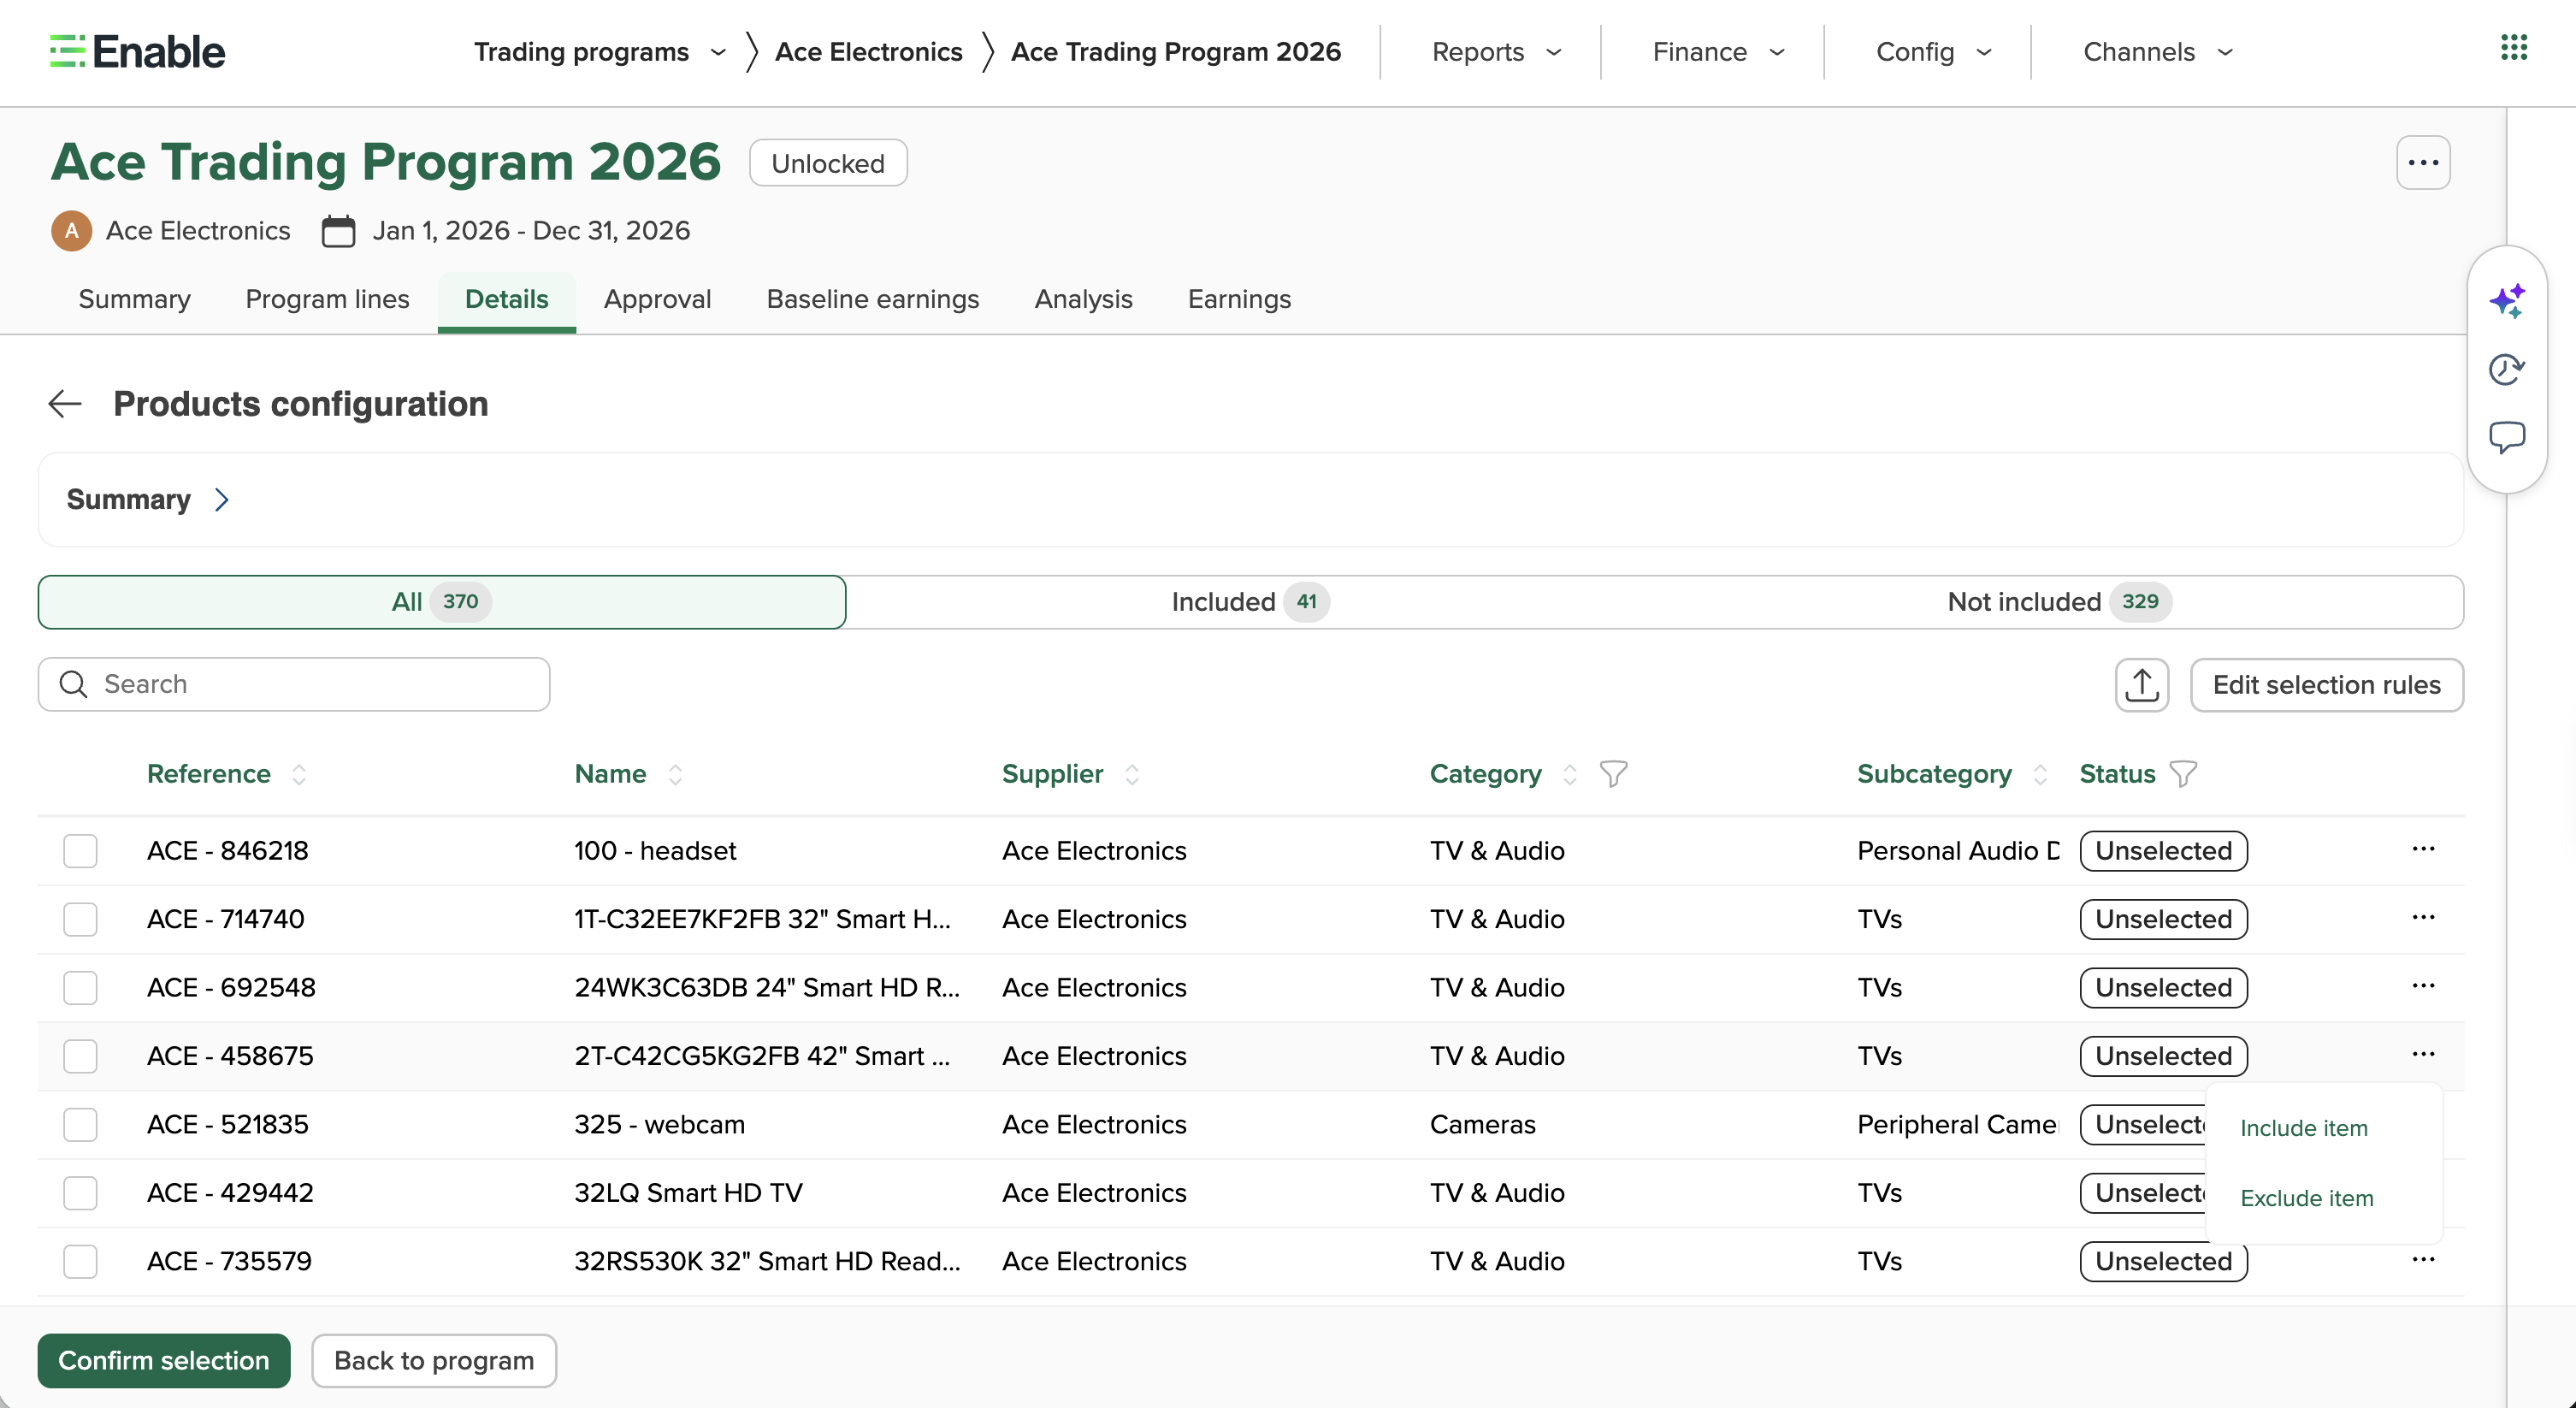Expand the Finance menu
2576x1408 pixels.
coord(1717,52)
